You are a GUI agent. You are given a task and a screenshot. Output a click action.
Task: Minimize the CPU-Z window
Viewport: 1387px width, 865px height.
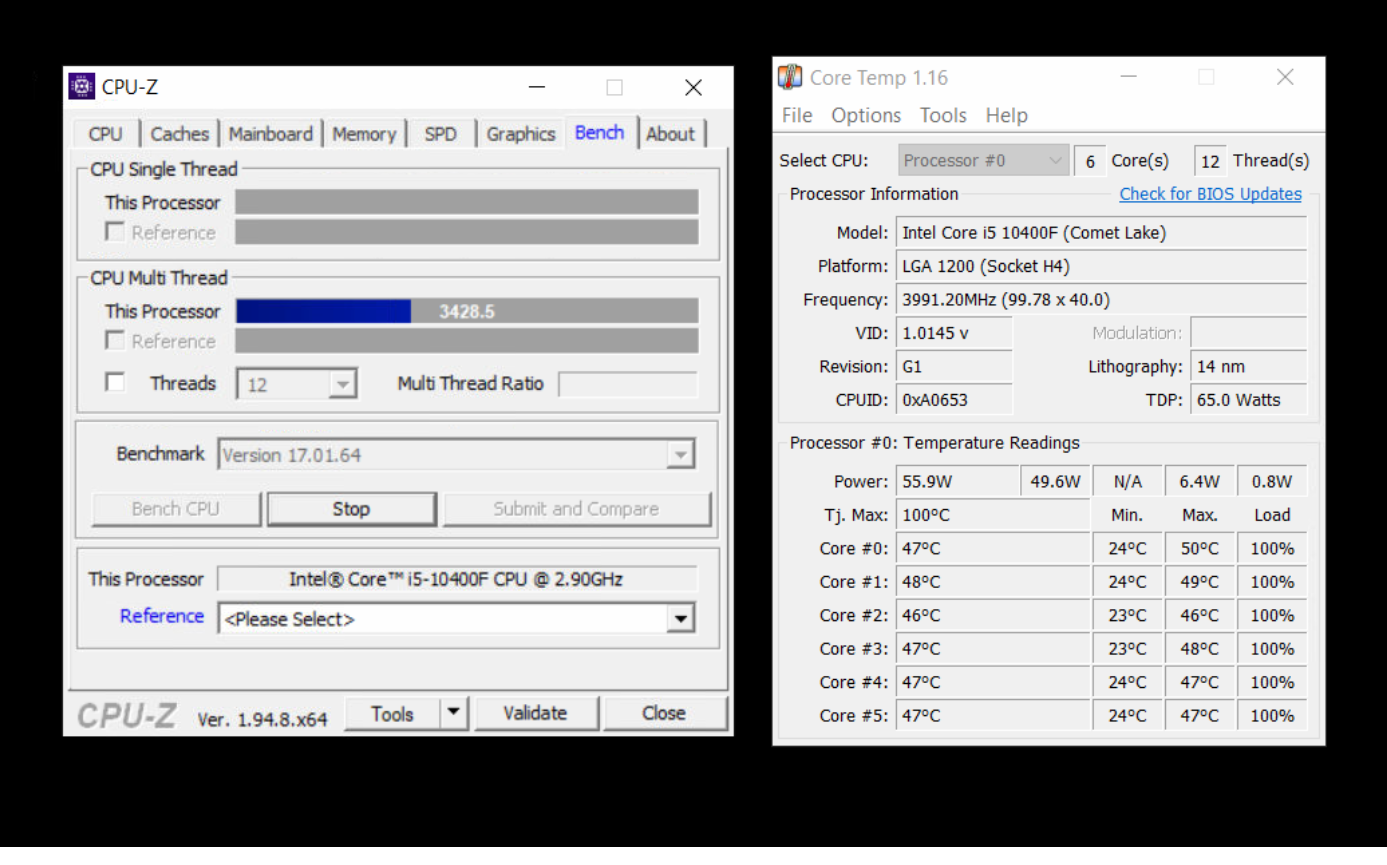click(x=537, y=87)
